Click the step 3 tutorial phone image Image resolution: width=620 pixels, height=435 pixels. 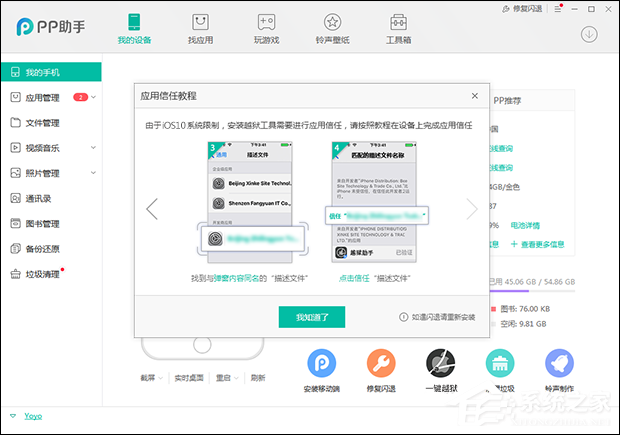(x=250, y=202)
